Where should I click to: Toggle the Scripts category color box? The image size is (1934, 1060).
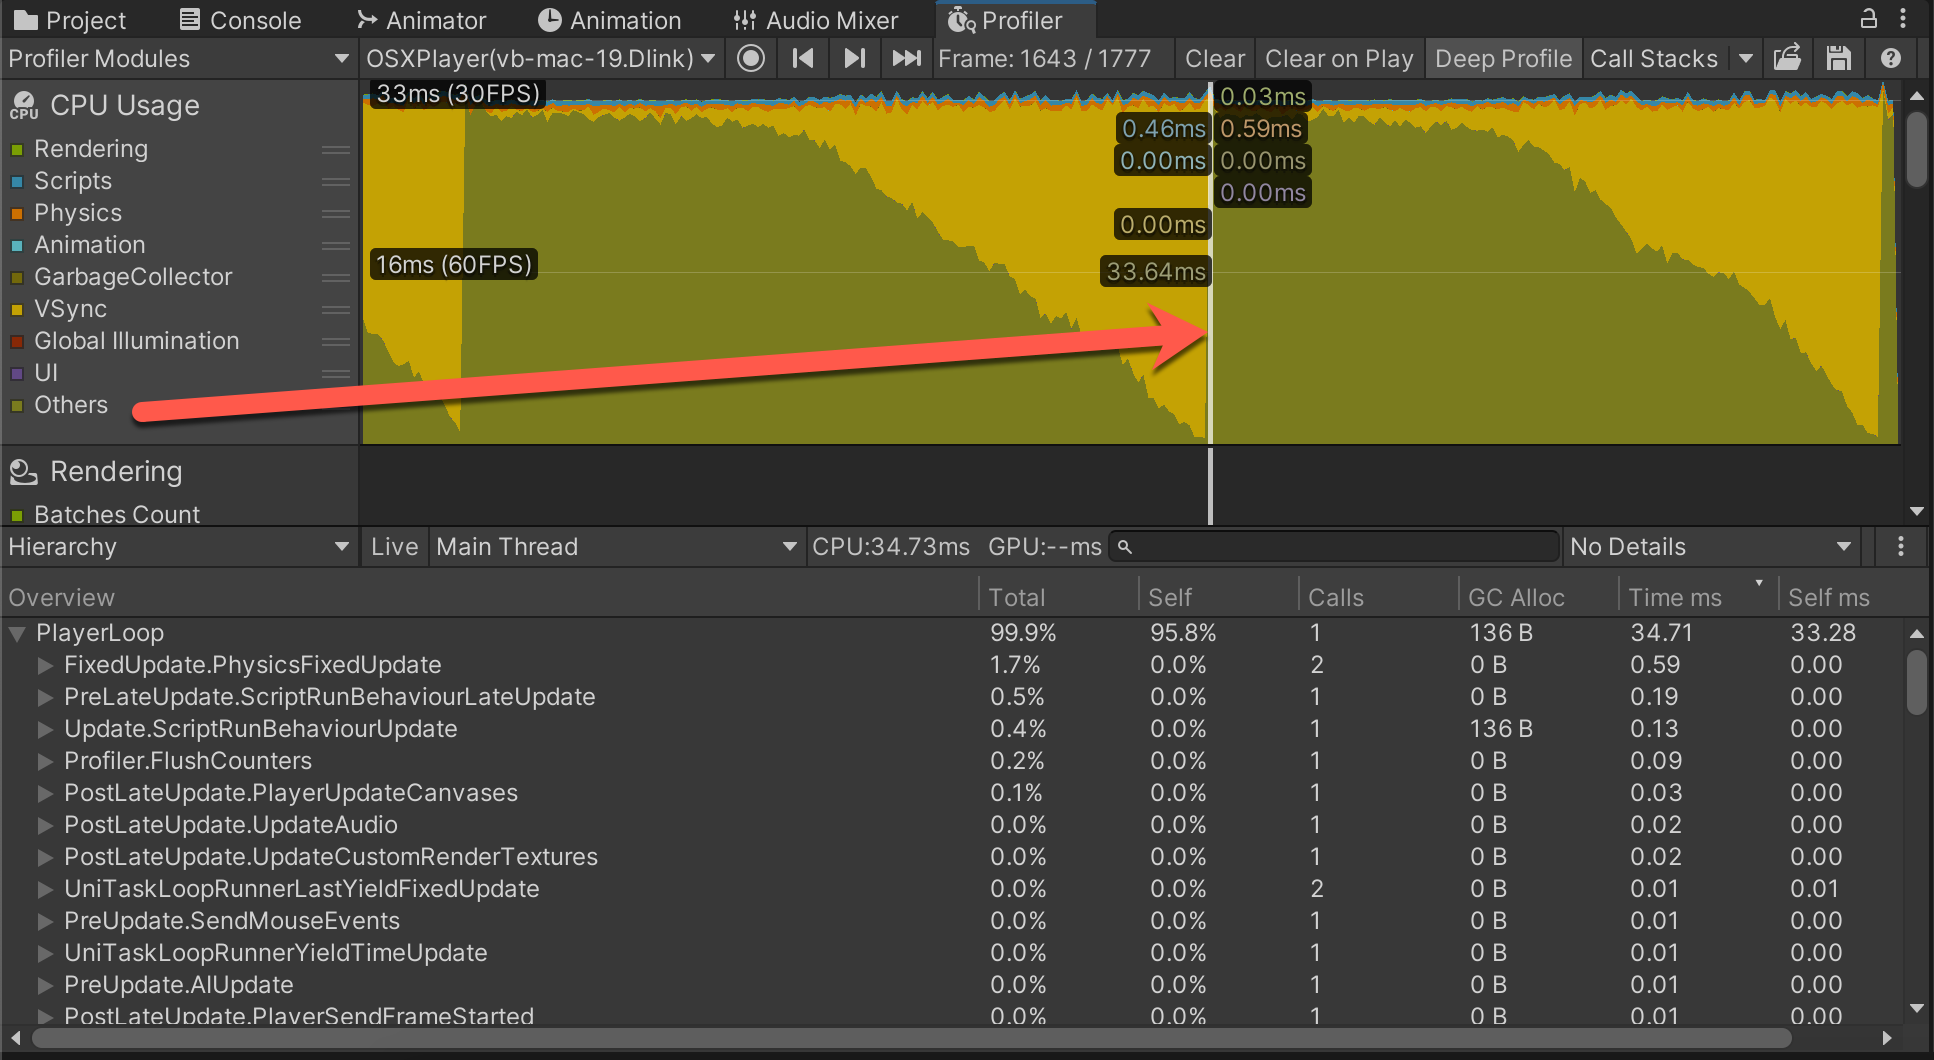point(17,182)
